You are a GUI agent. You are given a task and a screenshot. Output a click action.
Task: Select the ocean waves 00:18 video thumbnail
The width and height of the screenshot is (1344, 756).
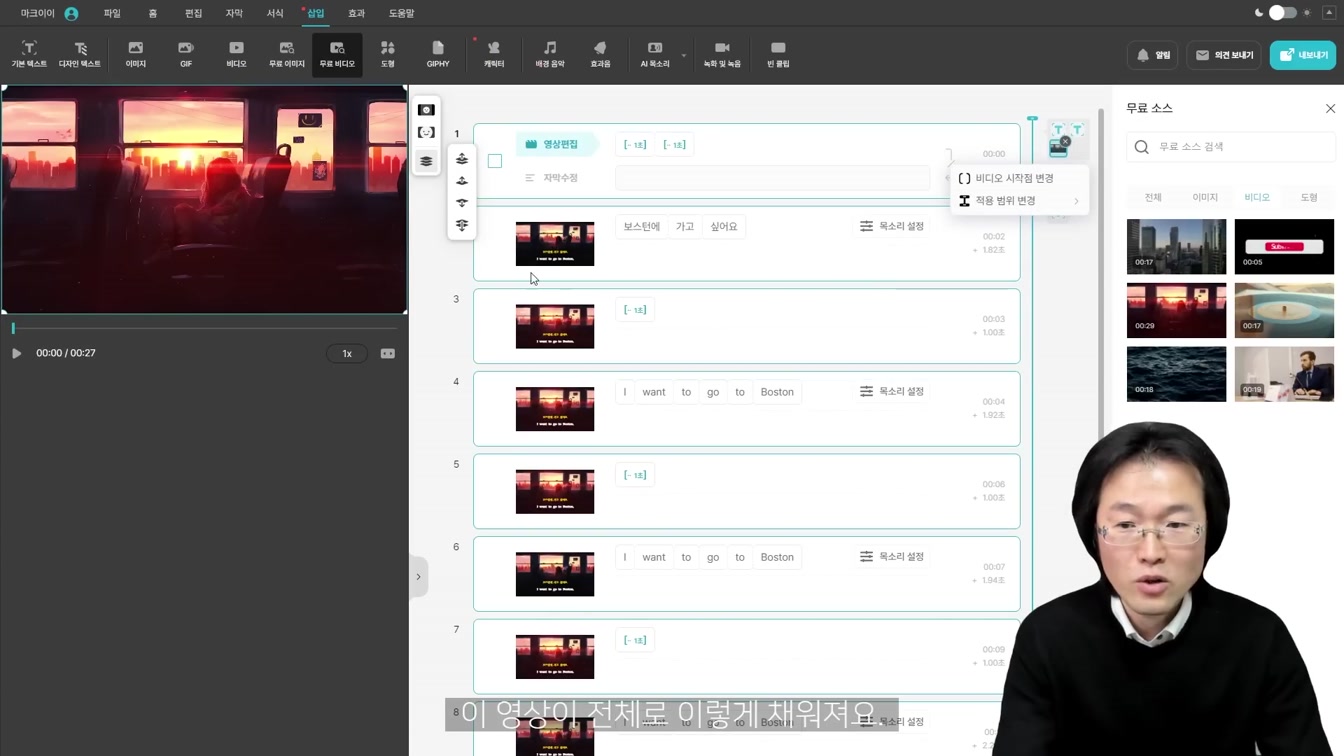point(1176,374)
